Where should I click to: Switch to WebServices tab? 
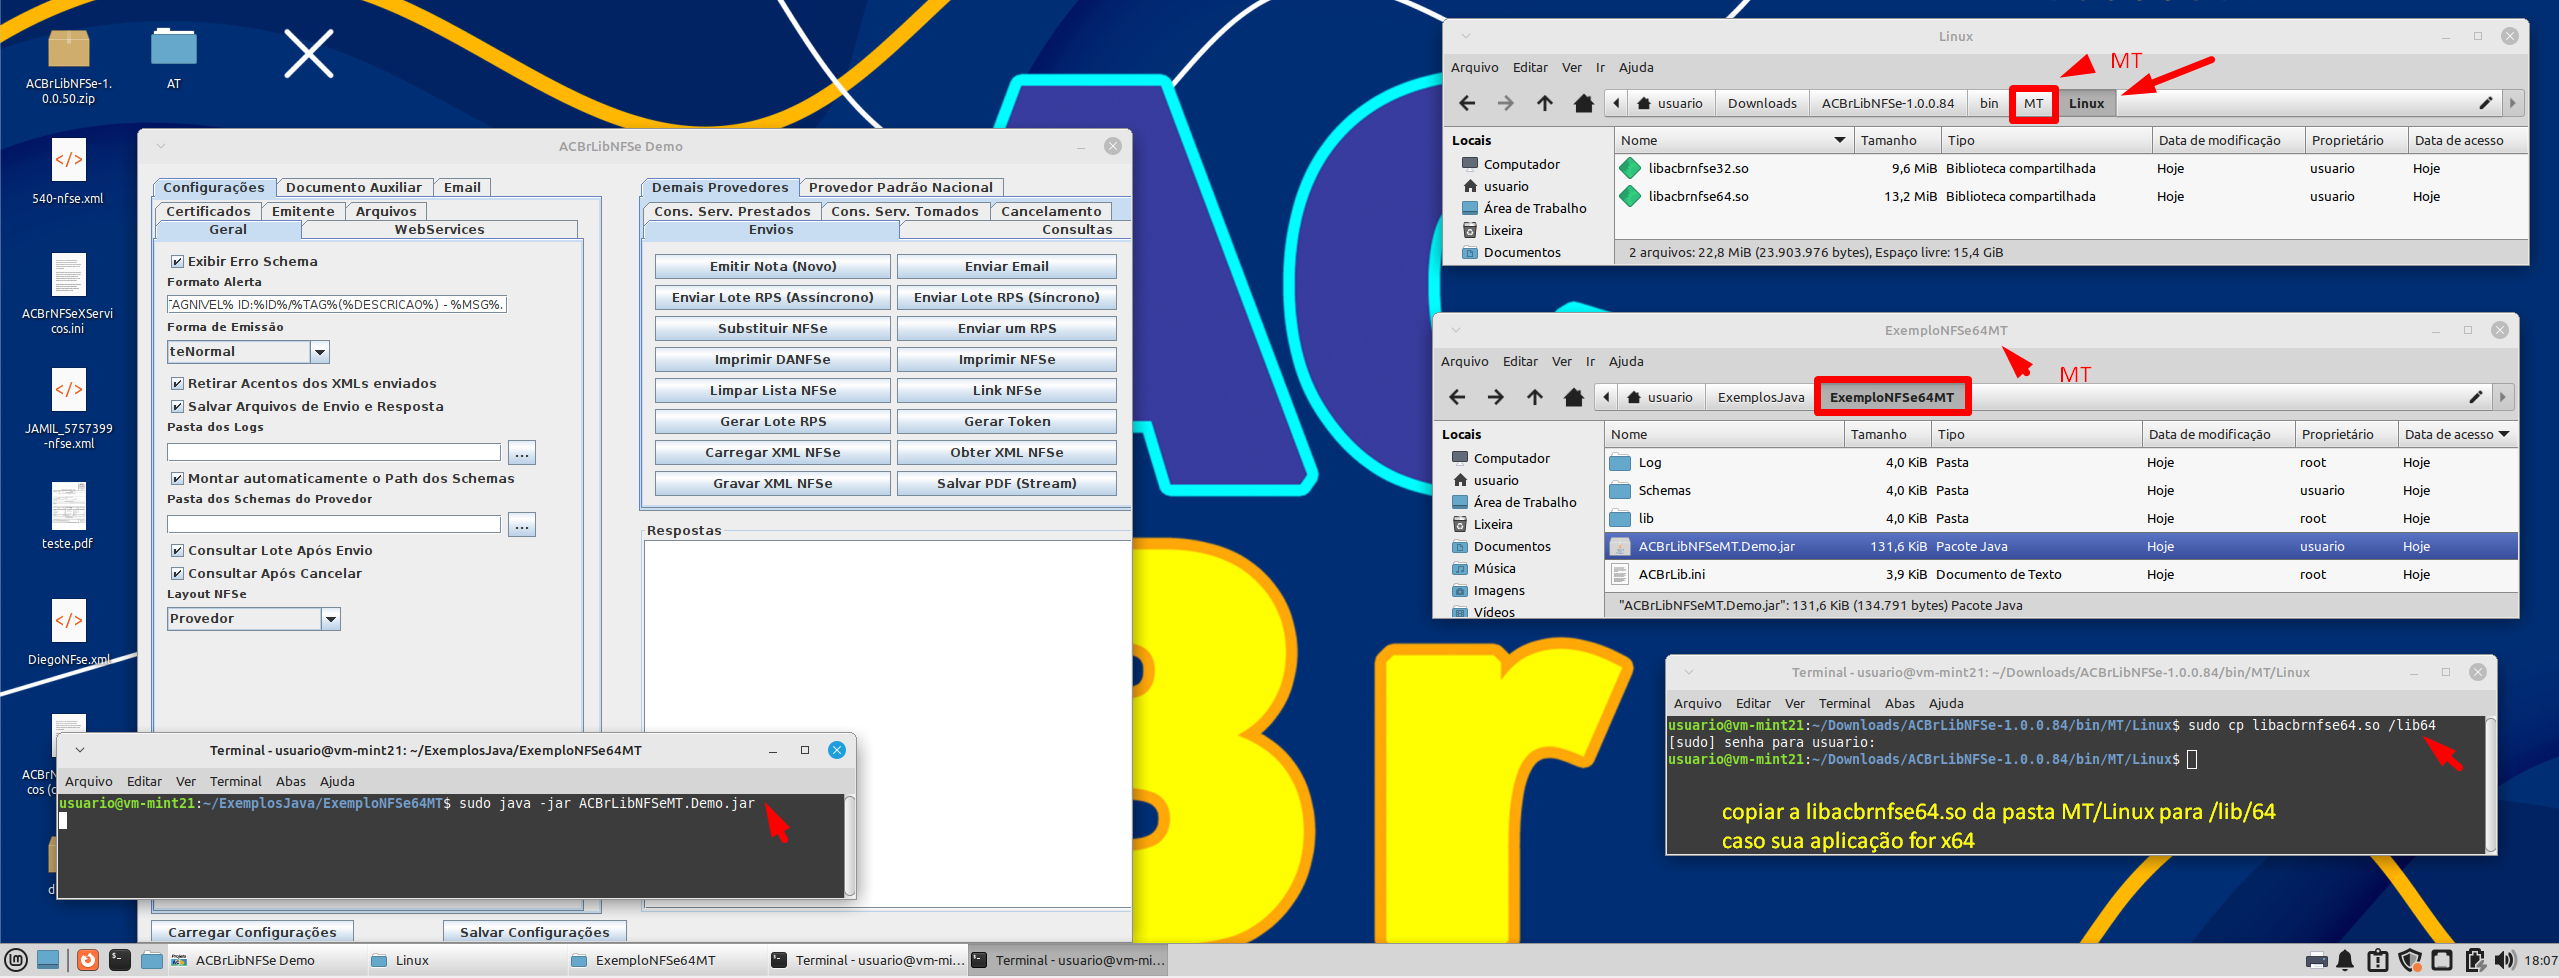[x=439, y=230]
